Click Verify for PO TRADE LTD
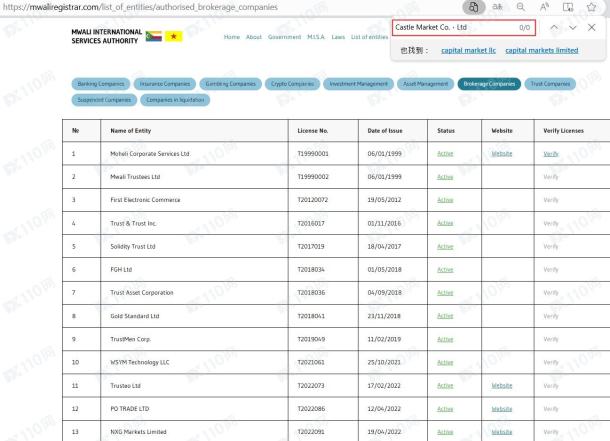This screenshot has width=610, height=441. click(550, 409)
